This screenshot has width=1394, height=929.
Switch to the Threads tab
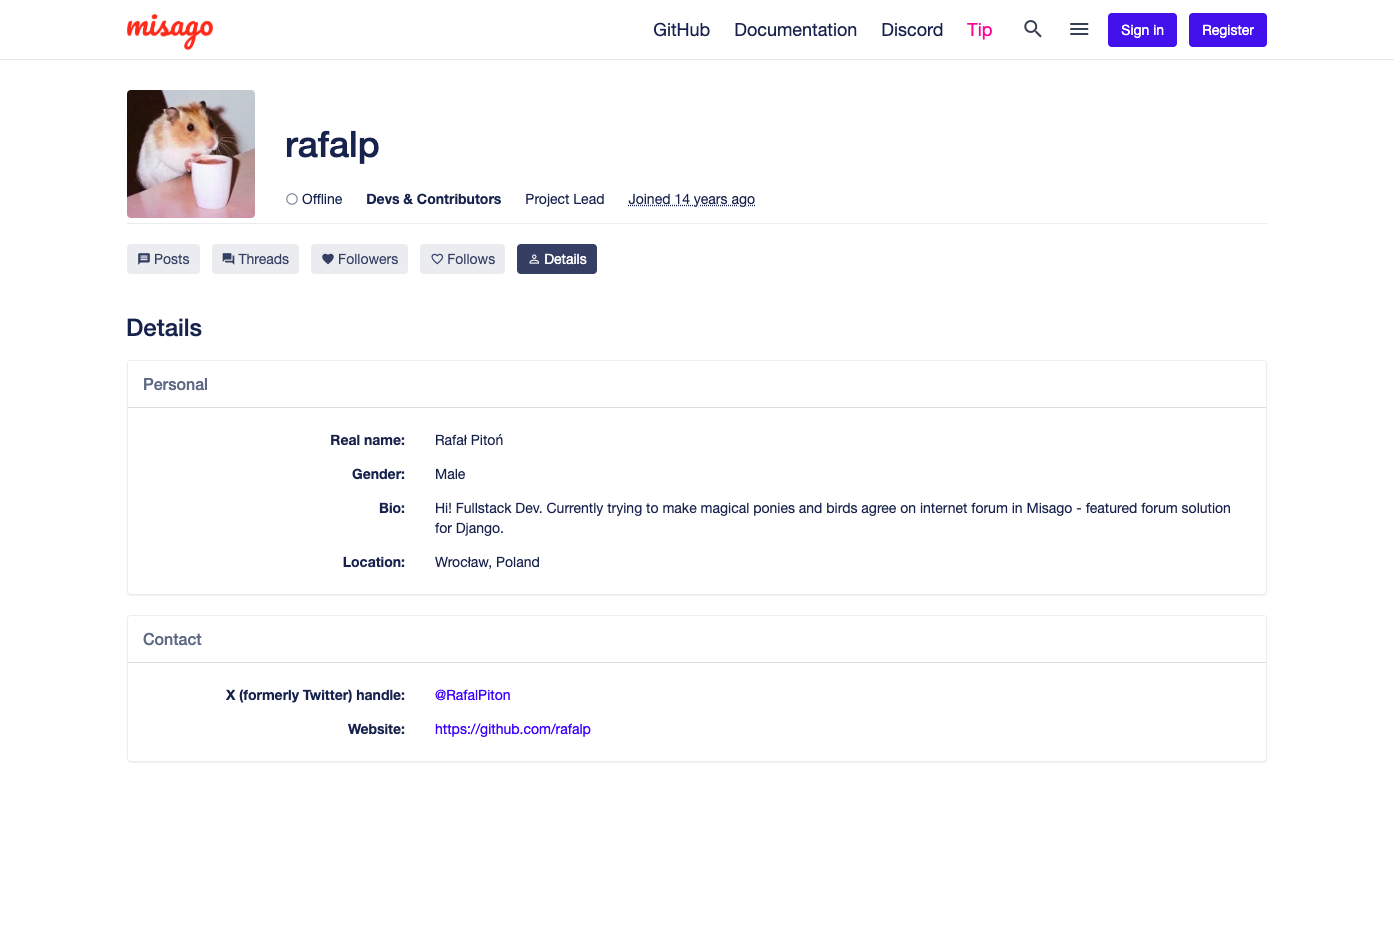255,259
